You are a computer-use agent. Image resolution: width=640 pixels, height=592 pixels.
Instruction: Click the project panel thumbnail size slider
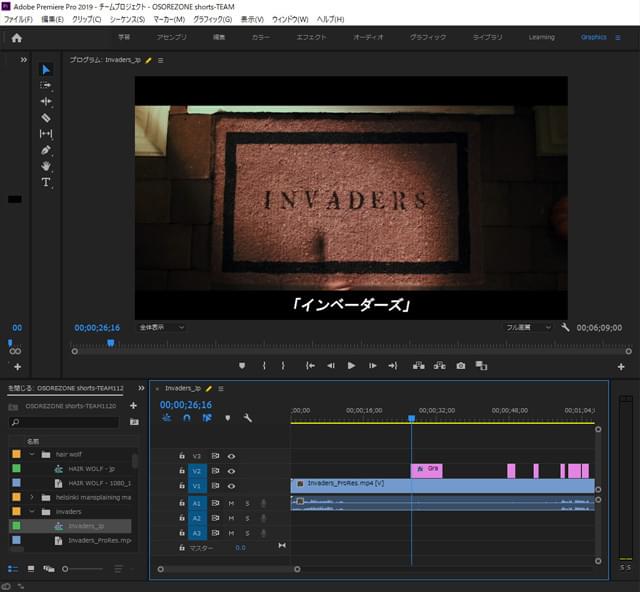(65, 569)
